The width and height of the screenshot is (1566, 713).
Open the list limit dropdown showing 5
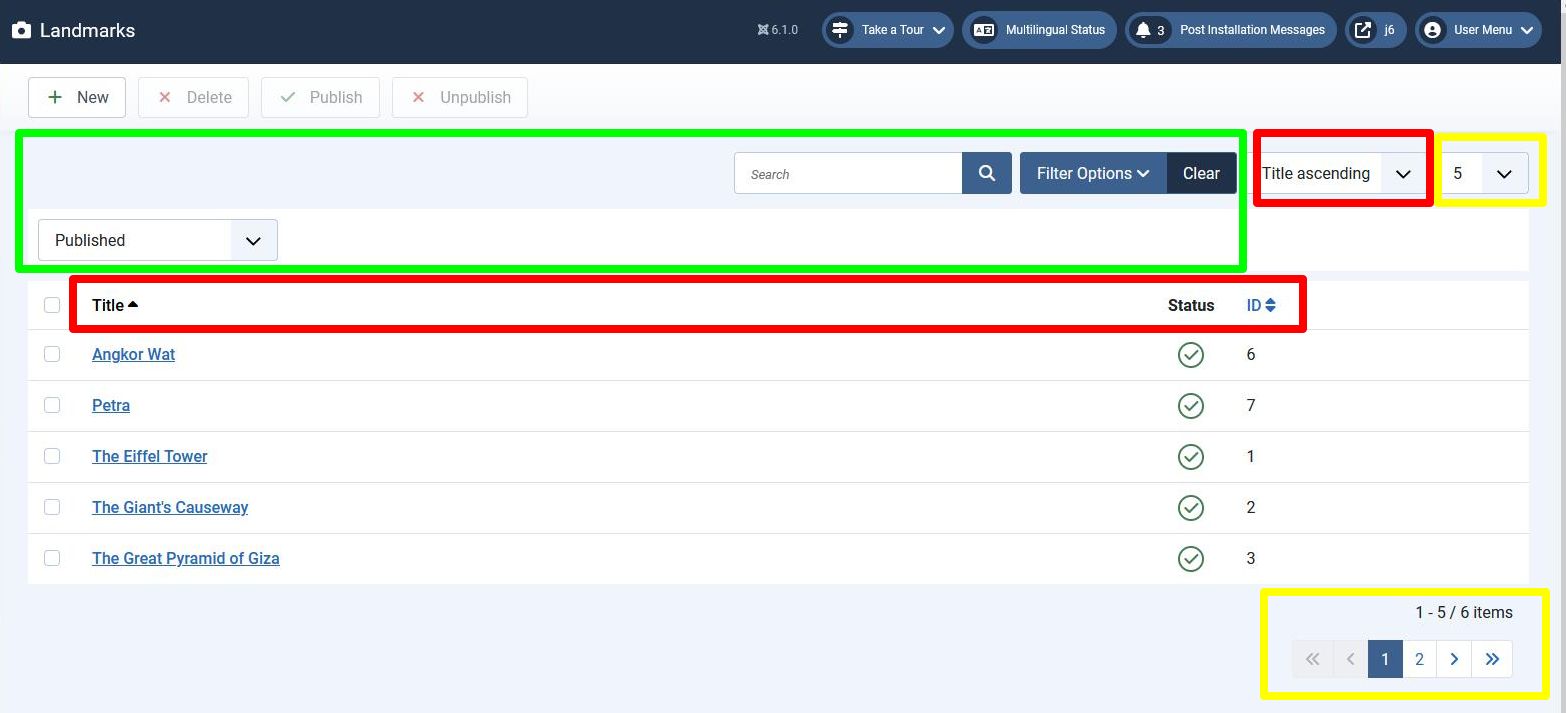tap(1485, 173)
